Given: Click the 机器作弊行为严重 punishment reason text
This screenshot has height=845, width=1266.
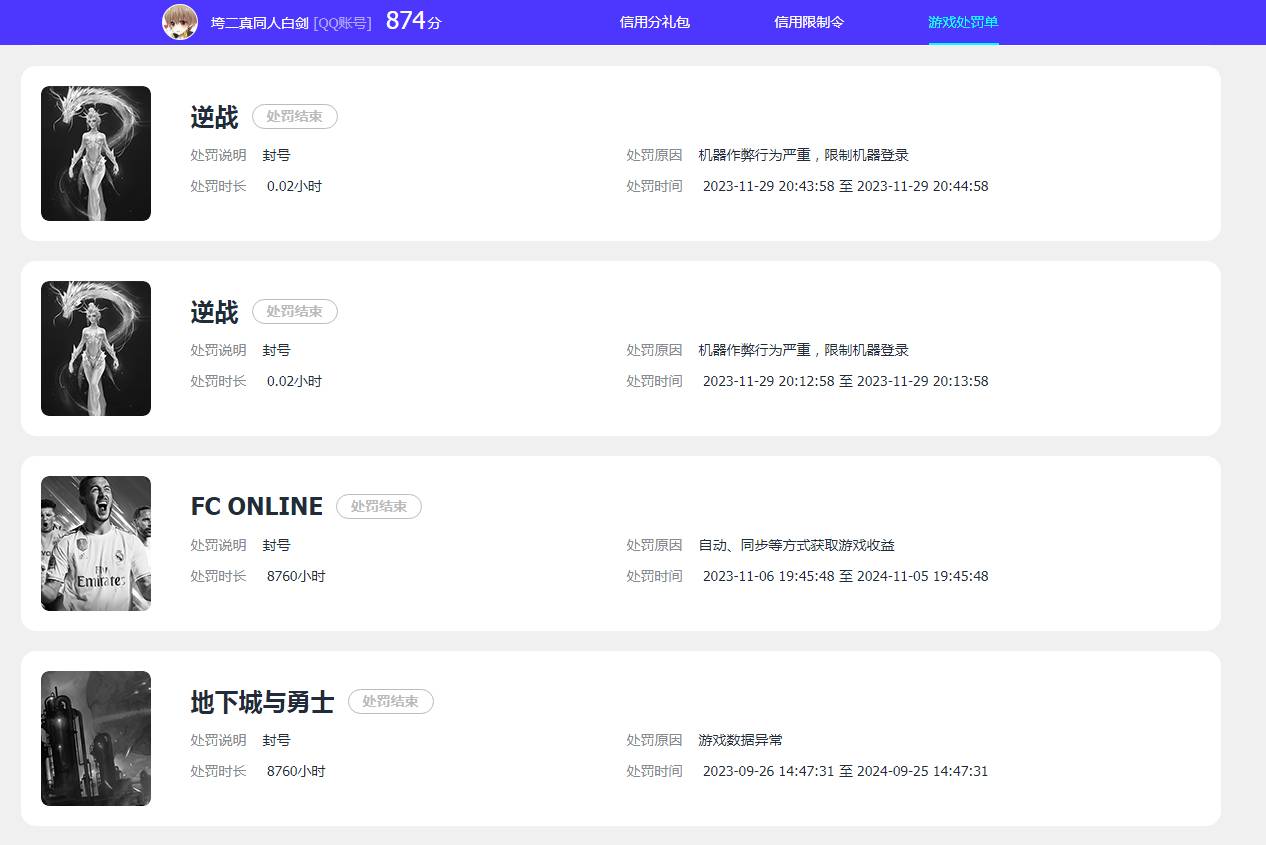Looking at the screenshot, I should point(804,155).
